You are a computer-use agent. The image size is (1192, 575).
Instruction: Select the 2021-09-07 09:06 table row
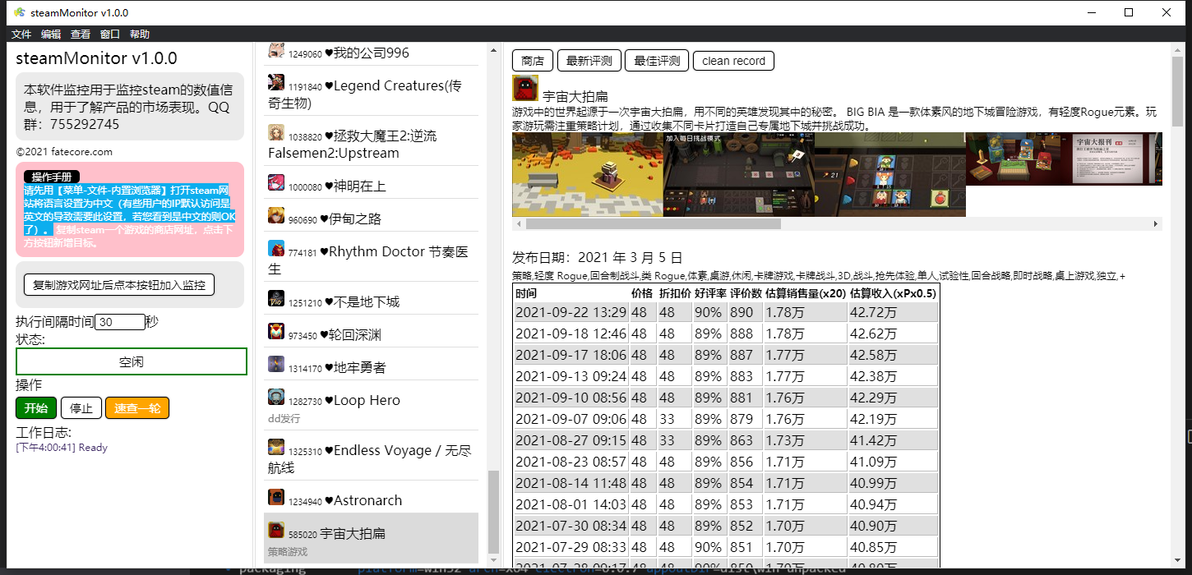(x=726, y=418)
